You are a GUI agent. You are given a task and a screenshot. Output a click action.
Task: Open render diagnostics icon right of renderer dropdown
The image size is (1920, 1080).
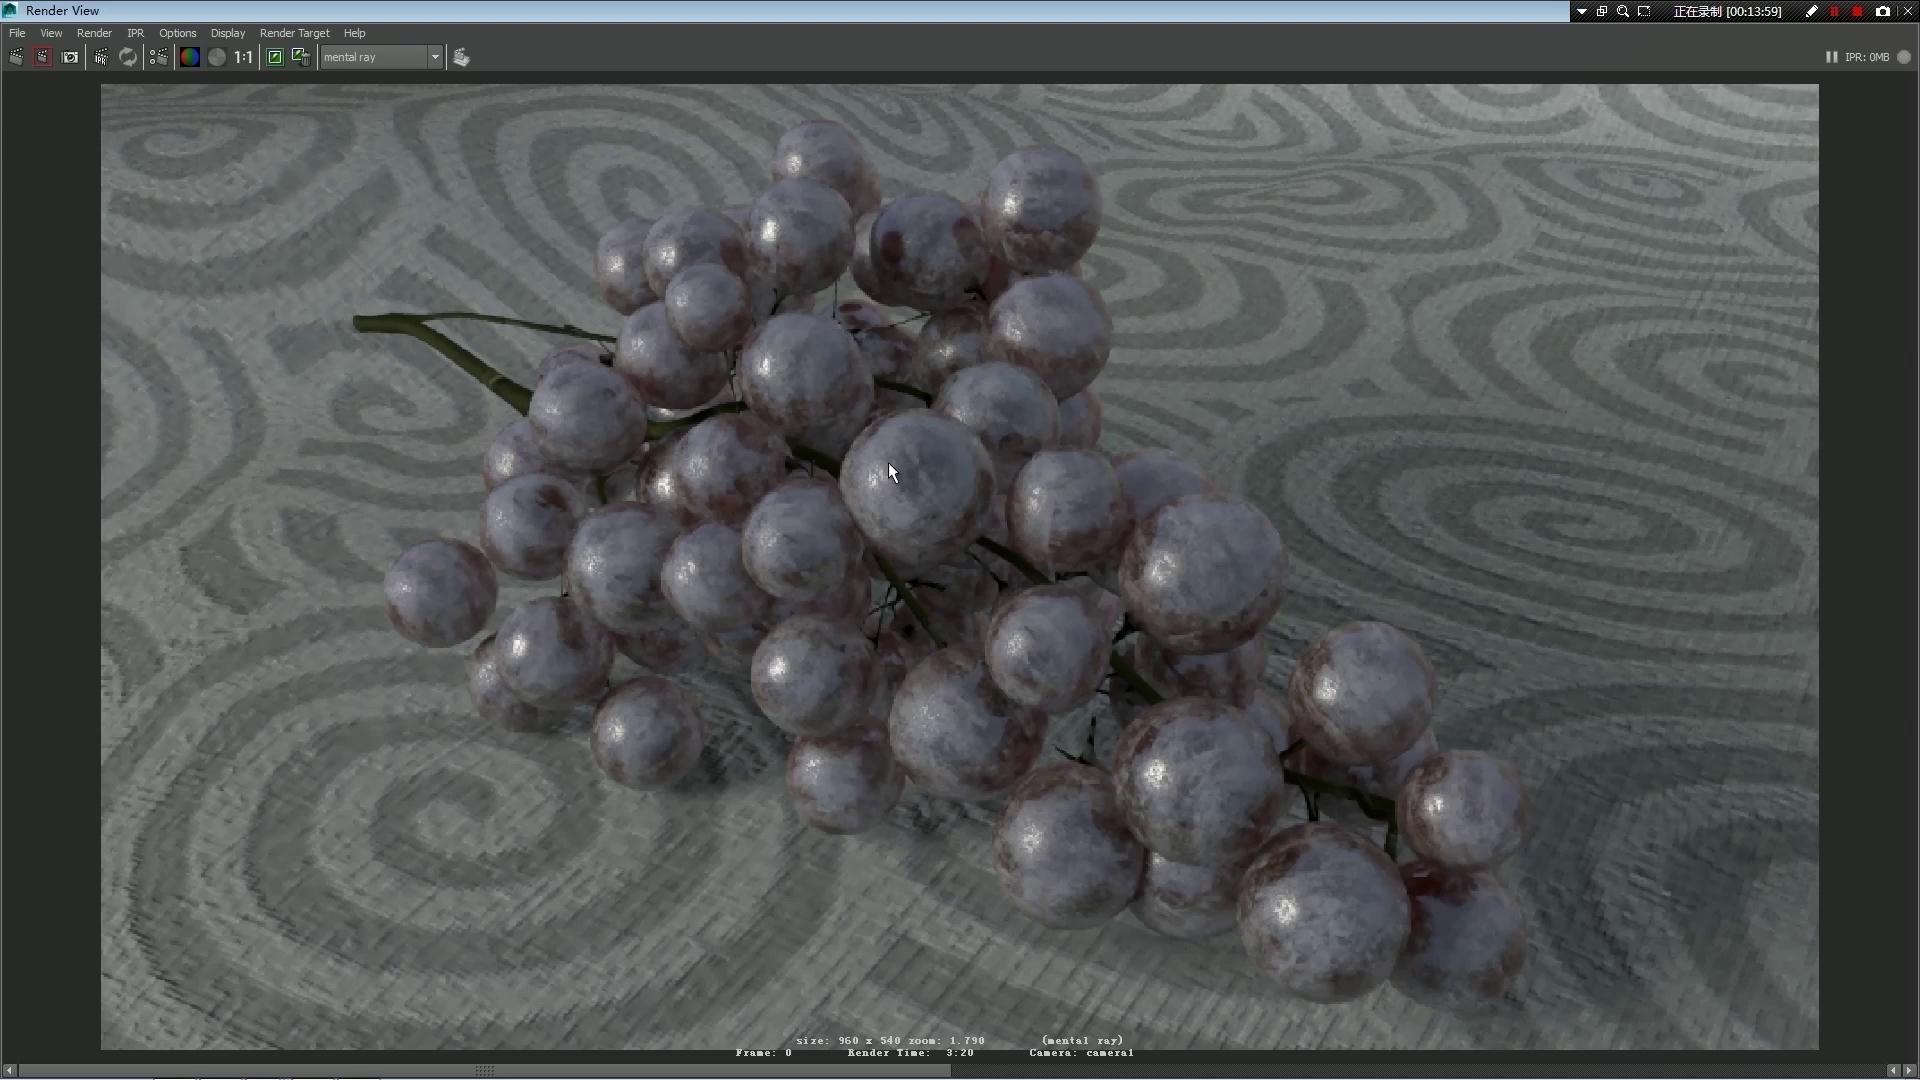pyautogui.click(x=461, y=57)
